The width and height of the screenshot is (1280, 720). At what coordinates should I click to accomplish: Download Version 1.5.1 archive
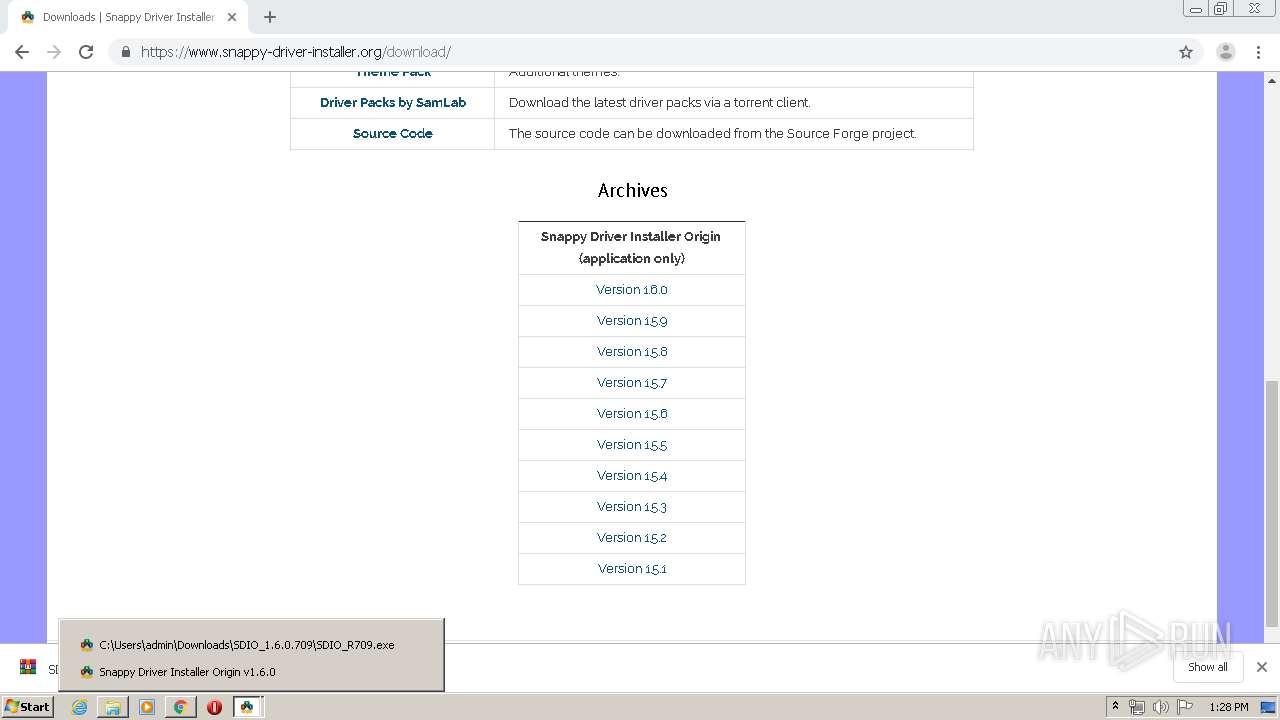632,568
